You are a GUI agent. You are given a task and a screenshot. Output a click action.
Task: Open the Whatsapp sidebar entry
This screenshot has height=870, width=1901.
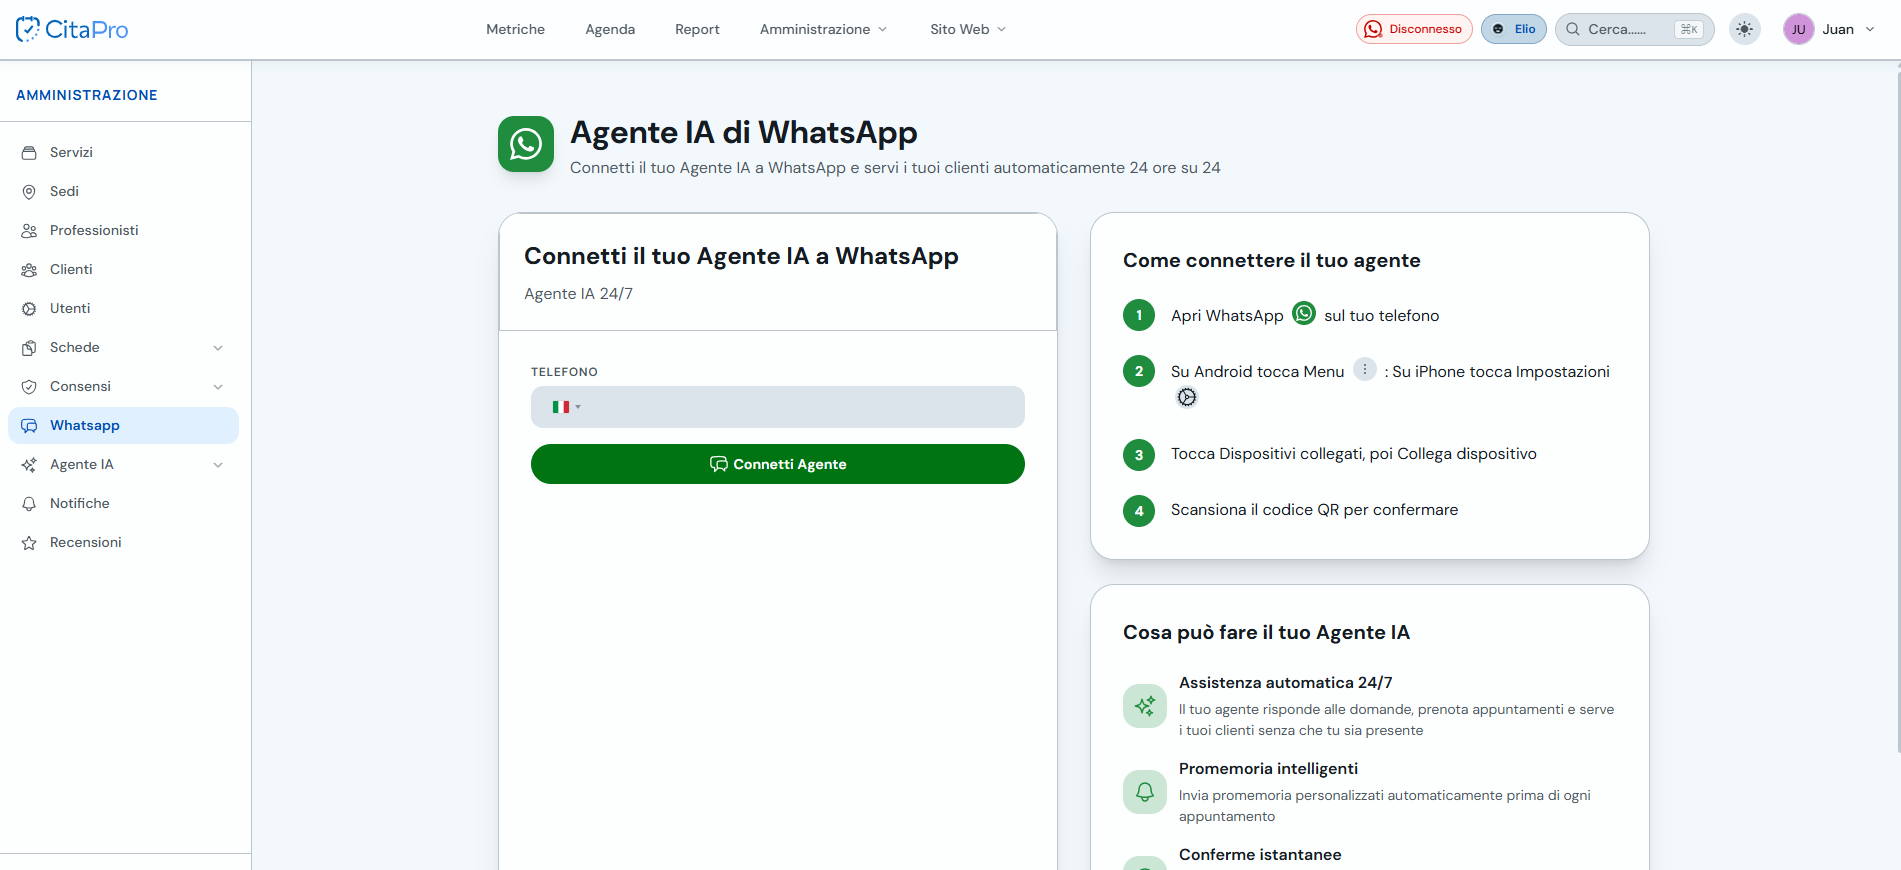[123, 425]
